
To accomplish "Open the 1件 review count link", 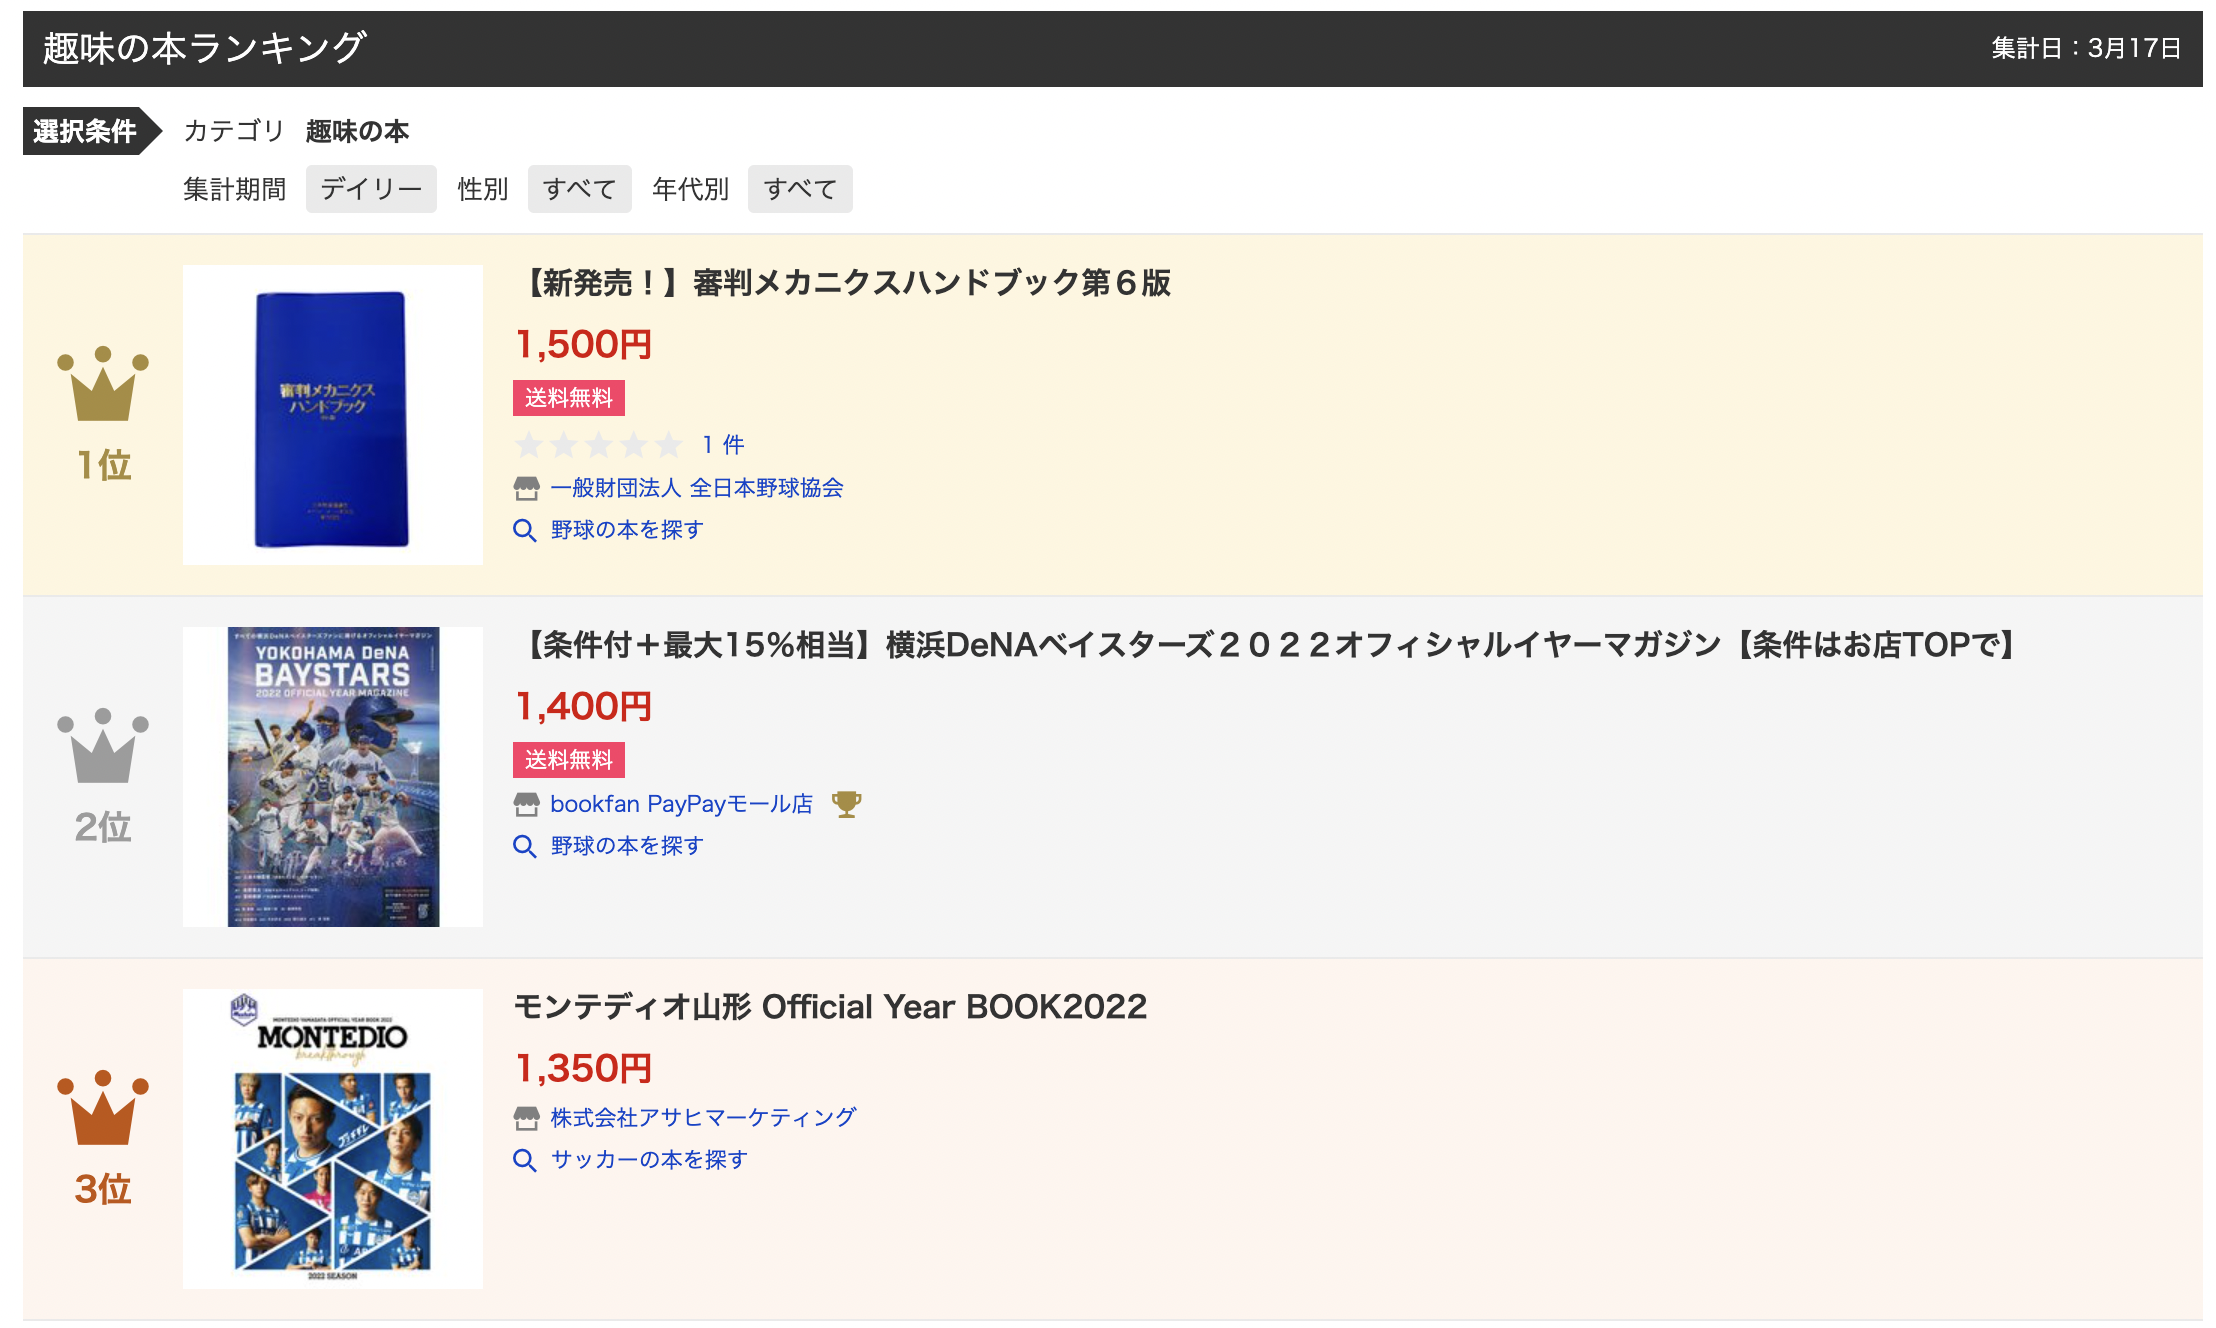I will tap(723, 445).
